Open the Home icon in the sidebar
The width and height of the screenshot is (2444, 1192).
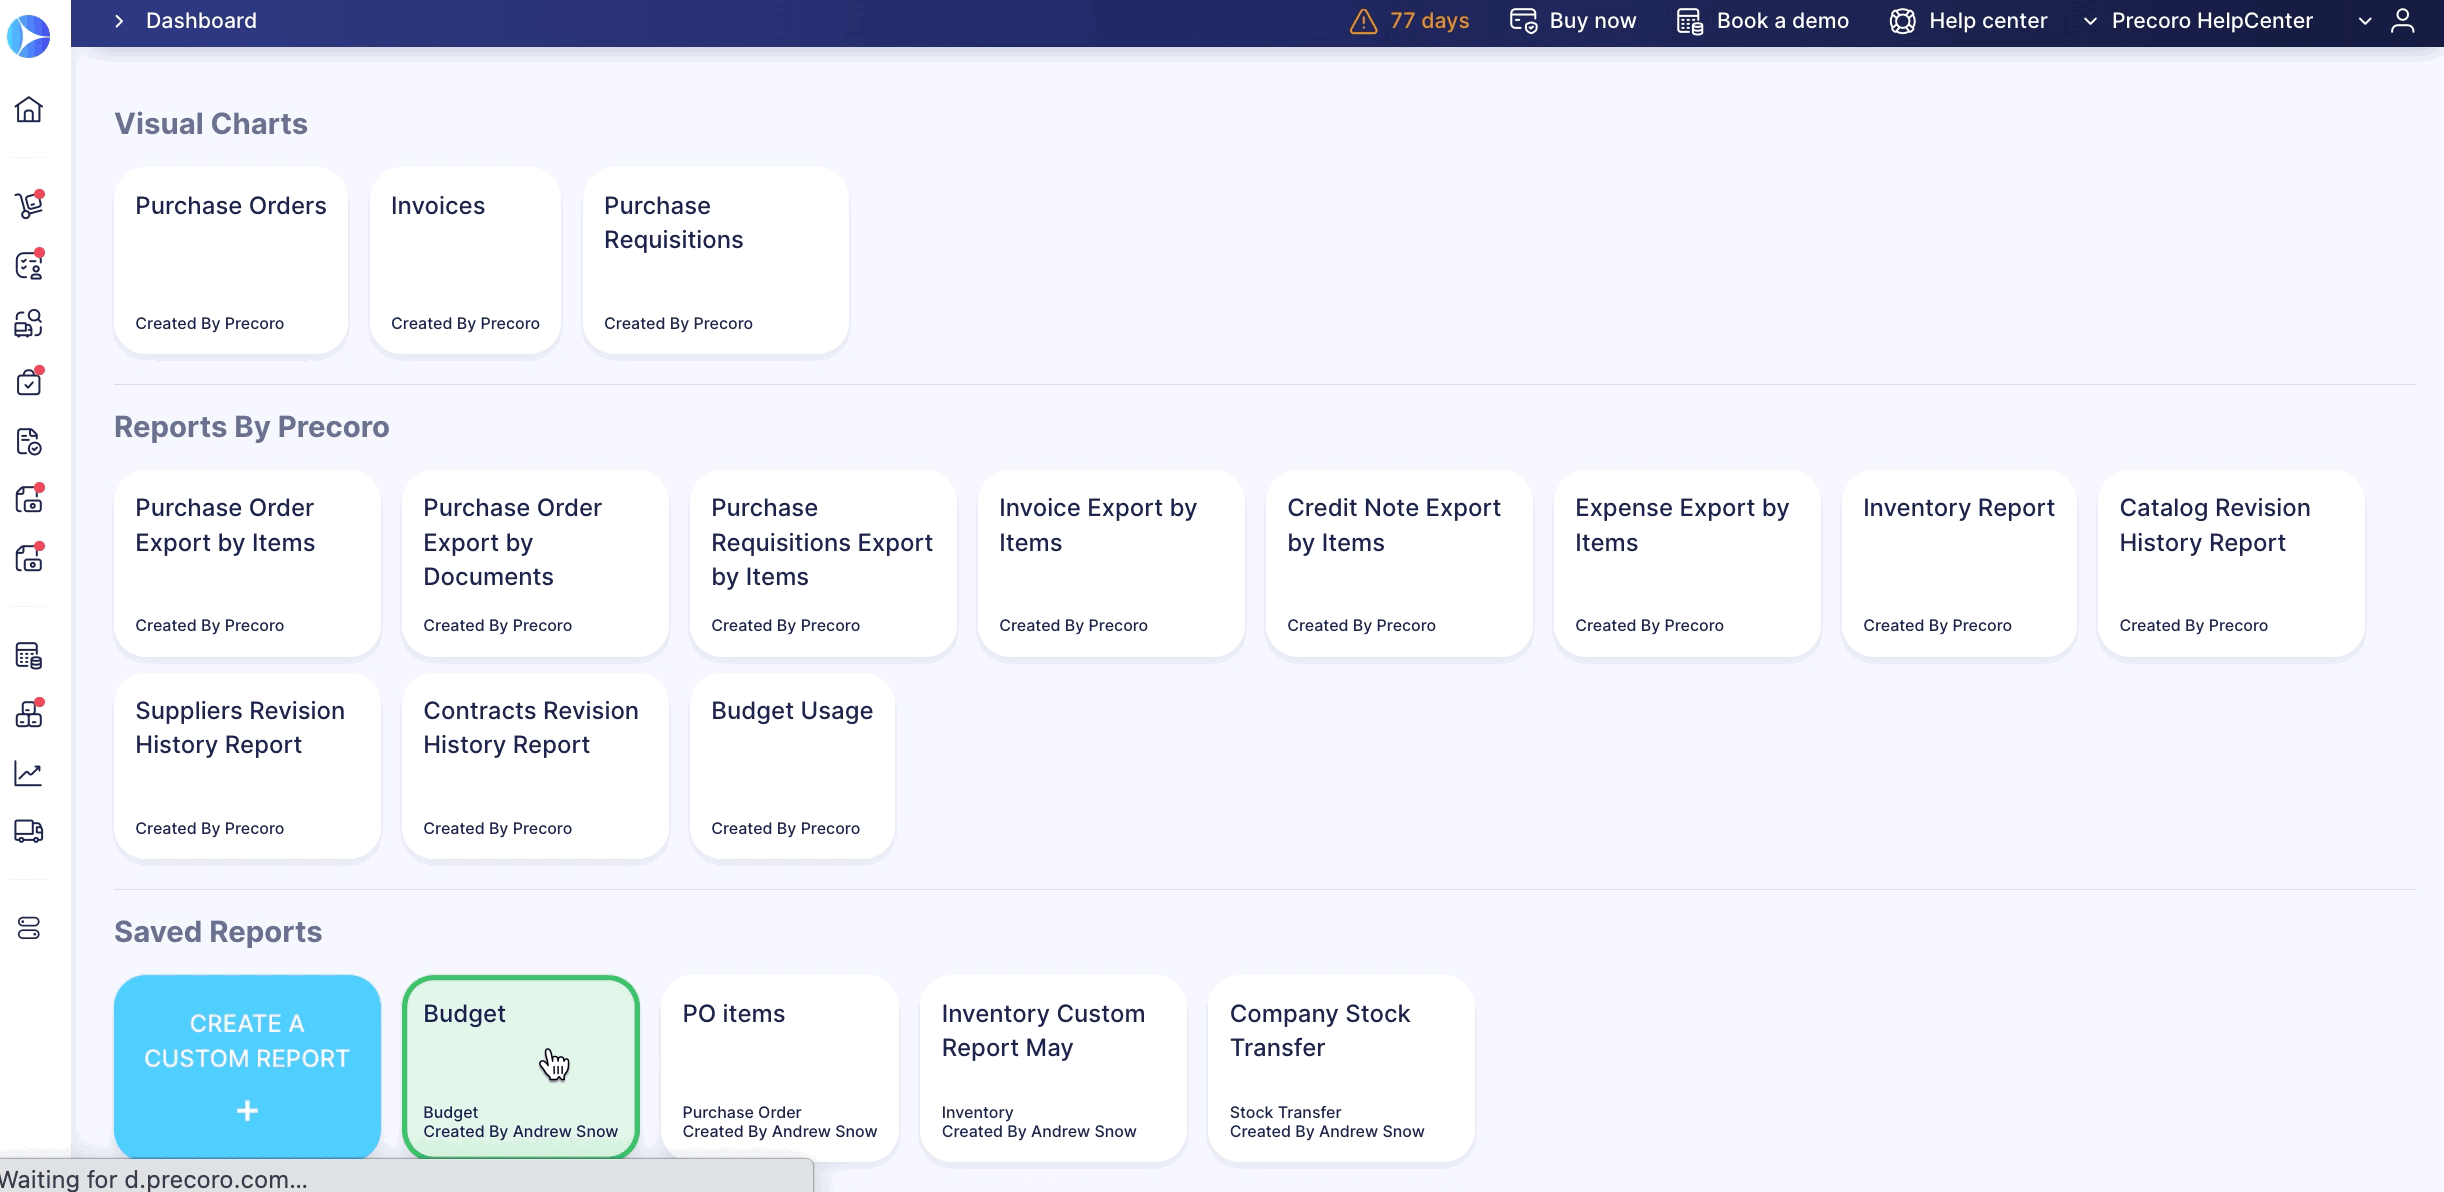[29, 109]
